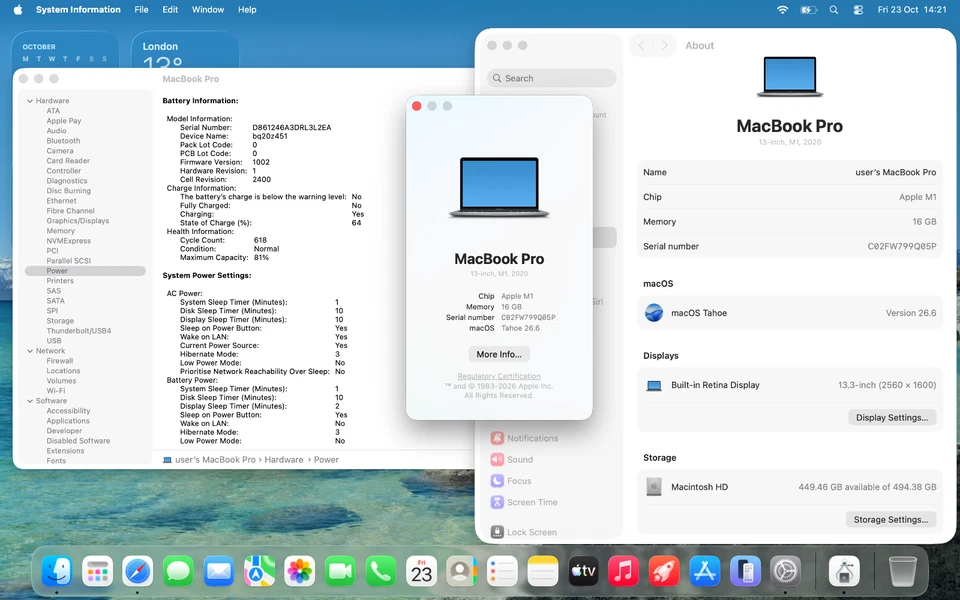Select Wi-Fi under the Network section
Image resolution: width=960 pixels, height=600 pixels.
click(56, 391)
